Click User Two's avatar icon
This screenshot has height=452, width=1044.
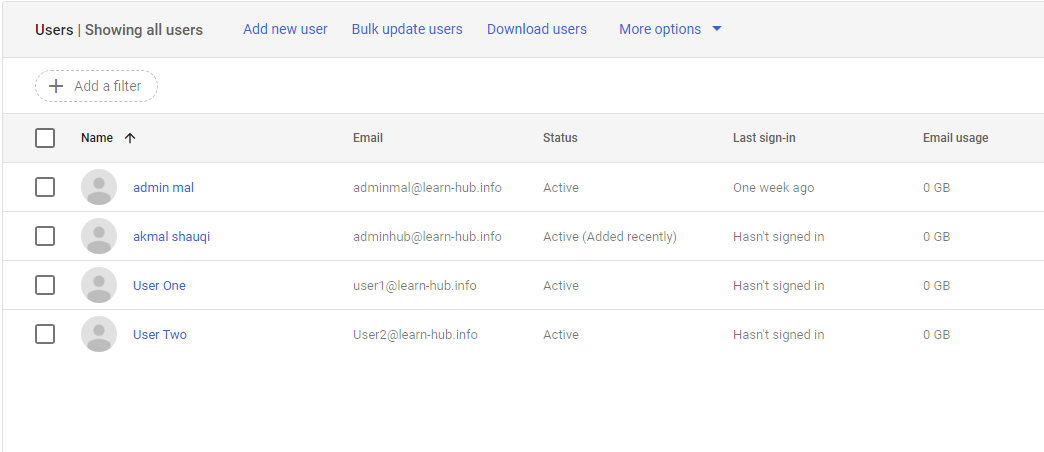(98, 334)
